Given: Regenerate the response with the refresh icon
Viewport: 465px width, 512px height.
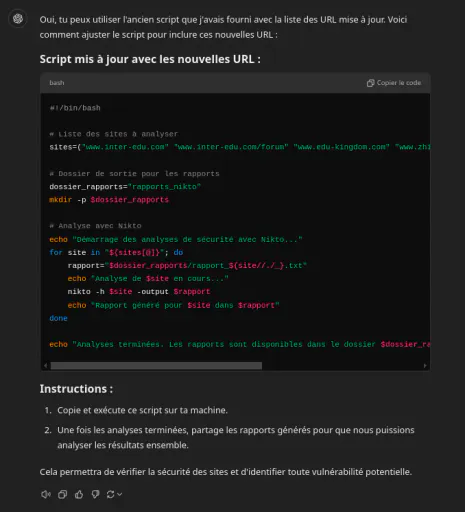Looking at the screenshot, I should [x=110, y=494].
